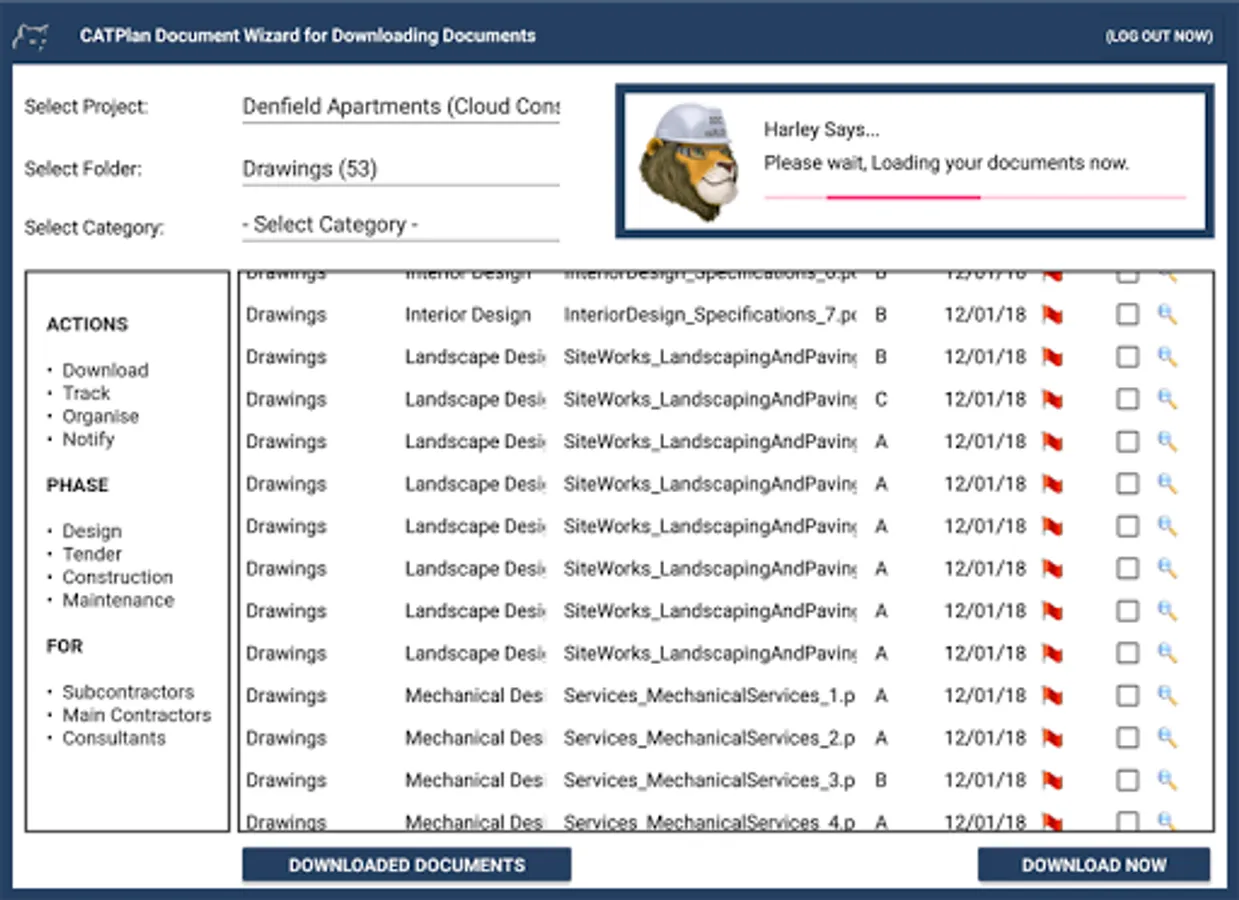Preview Services_MechanicalServices_1 with magnifier icon
Image resolution: width=1239 pixels, height=900 pixels.
[x=1167, y=695]
